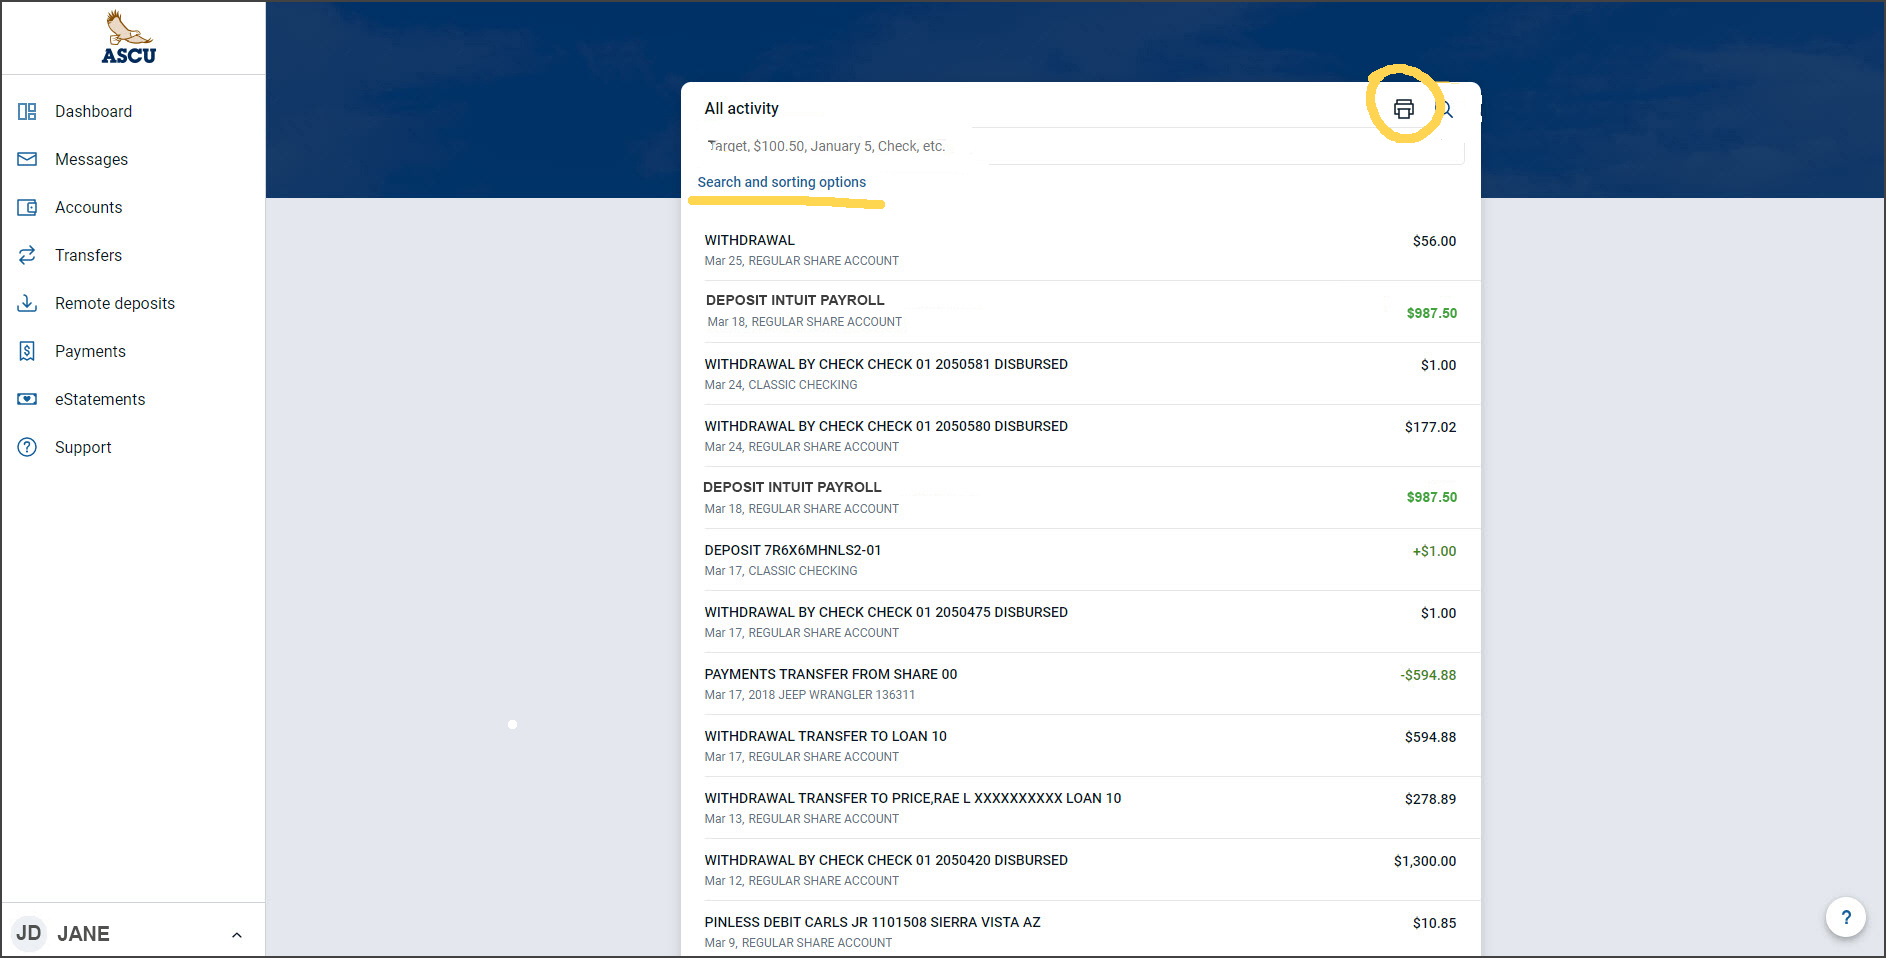The image size is (1886, 958).
Task: Focus the transaction search field
Action: 1082,146
